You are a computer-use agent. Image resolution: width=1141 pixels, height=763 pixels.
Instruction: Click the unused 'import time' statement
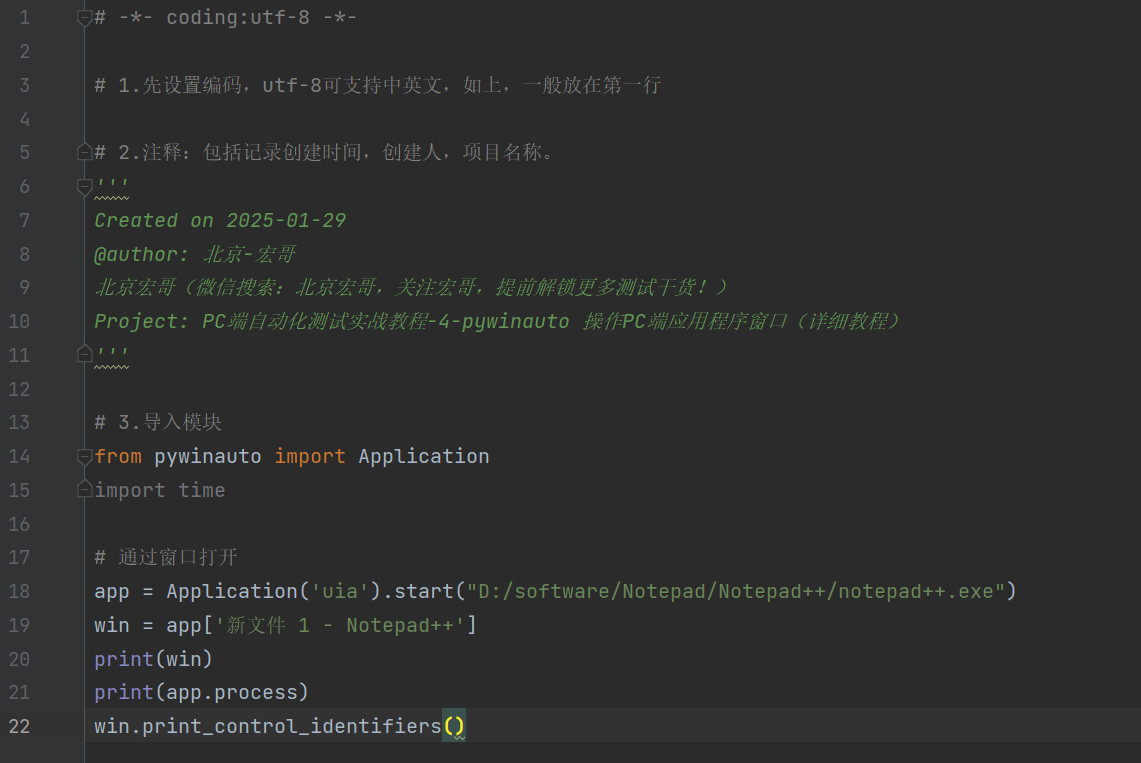coord(159,490)
